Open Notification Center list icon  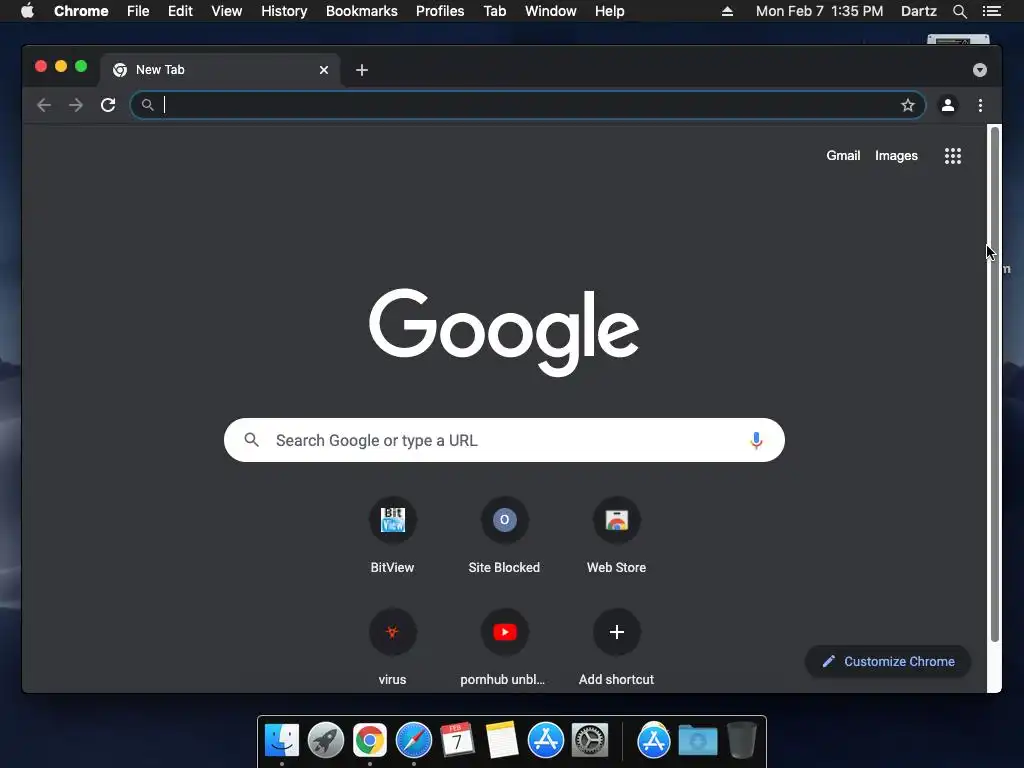tap(991, 11)
